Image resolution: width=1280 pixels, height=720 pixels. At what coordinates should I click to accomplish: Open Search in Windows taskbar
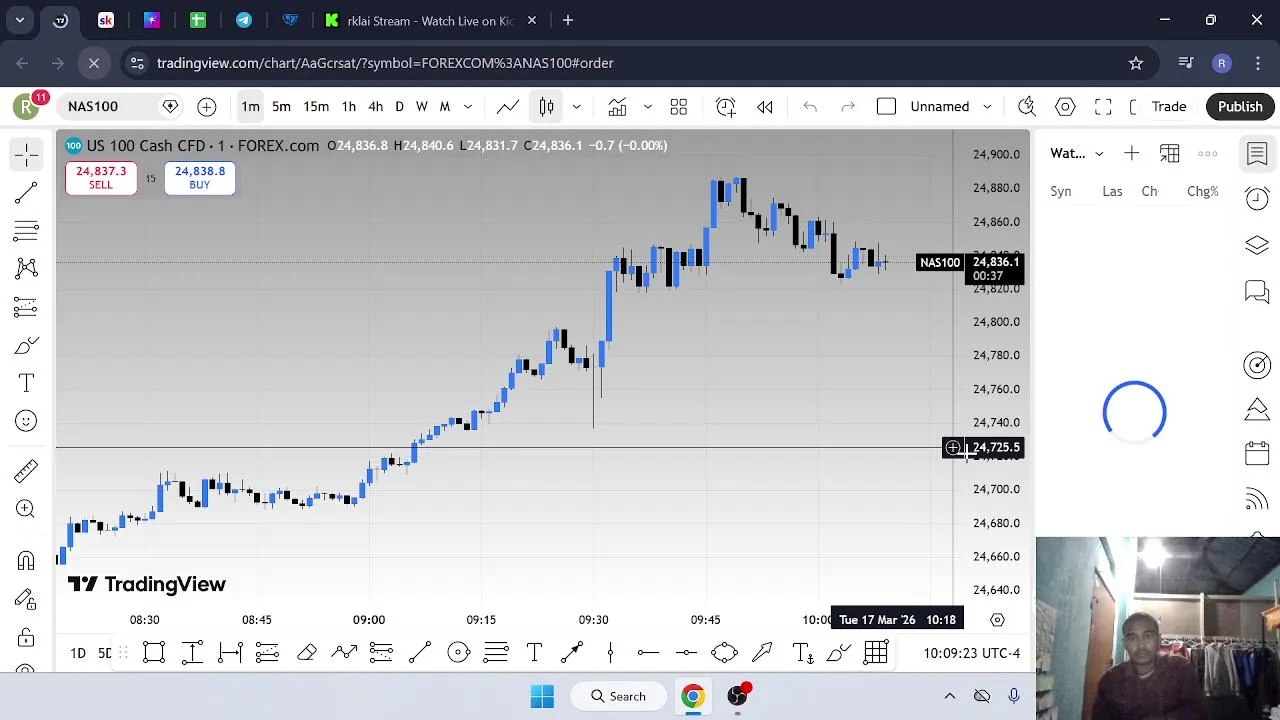[618, 696]
